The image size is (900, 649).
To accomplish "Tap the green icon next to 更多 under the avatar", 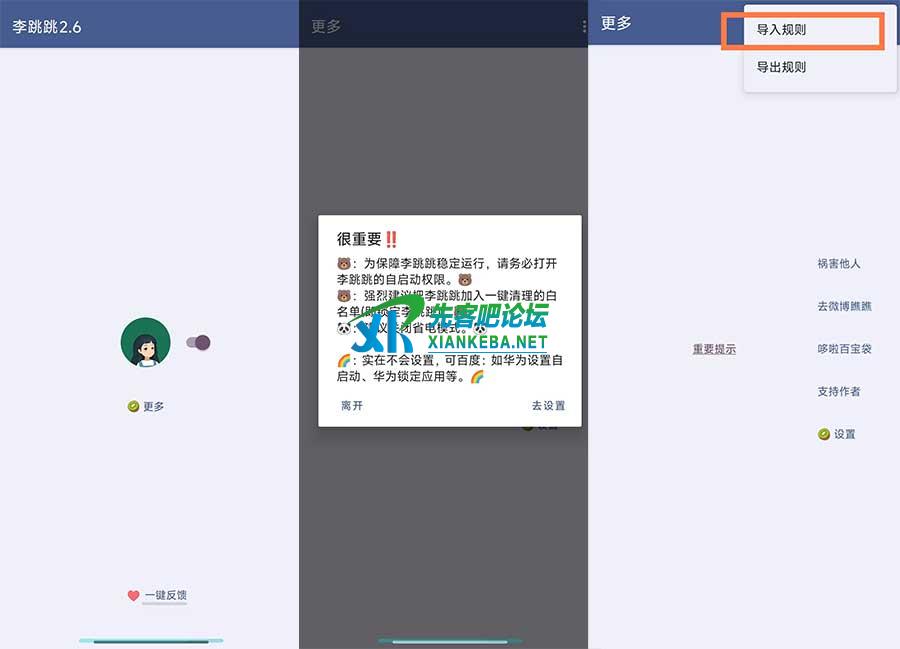I will (133, 406).
